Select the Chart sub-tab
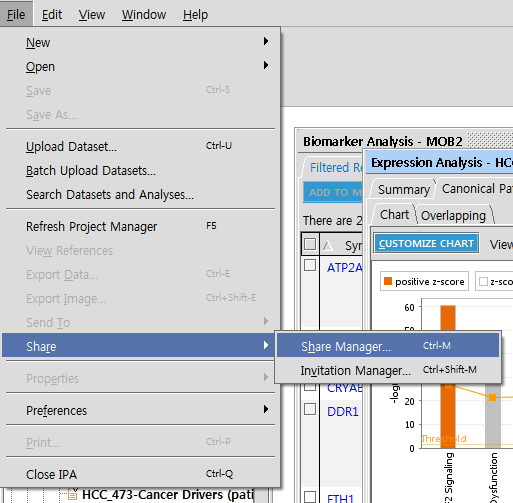 click(394, 215)
